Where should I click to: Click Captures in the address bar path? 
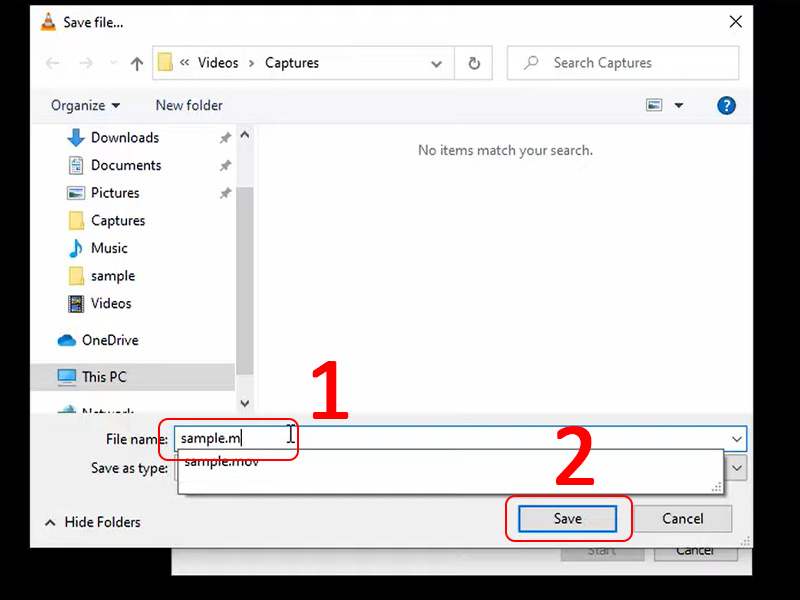point(291,62)
